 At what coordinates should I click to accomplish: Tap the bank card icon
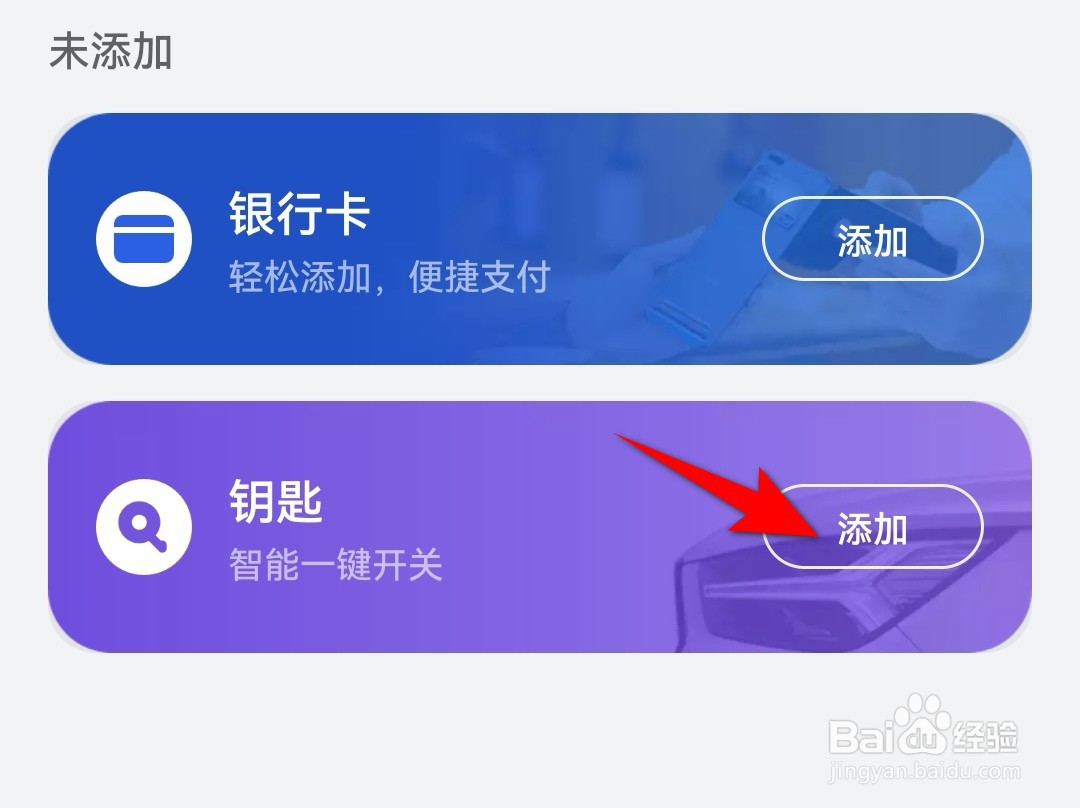(x=144, y=239)
